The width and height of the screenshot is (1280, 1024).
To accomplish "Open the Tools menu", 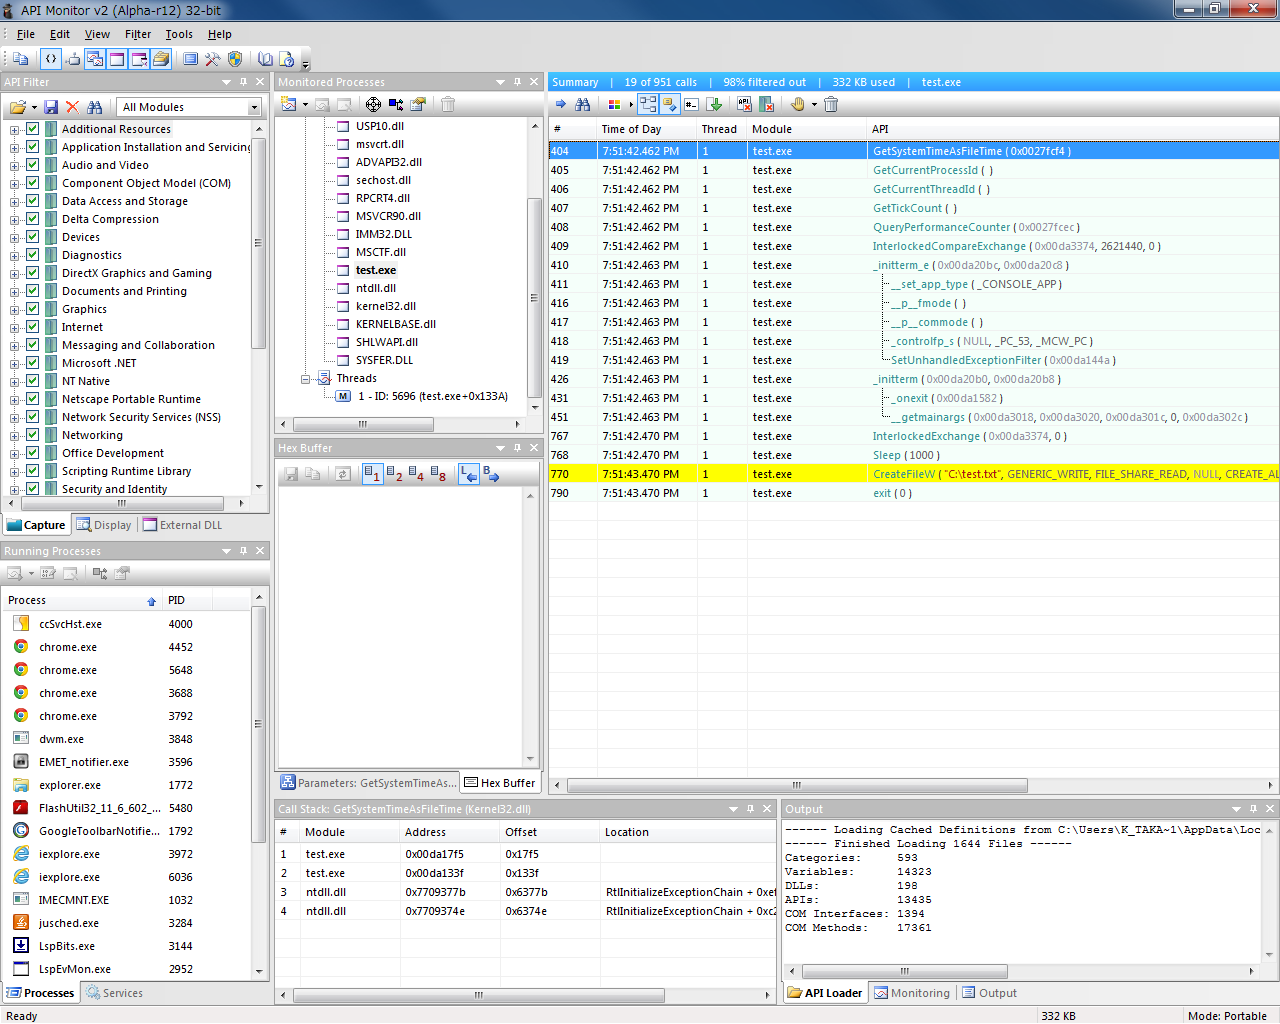I will 179,34.
